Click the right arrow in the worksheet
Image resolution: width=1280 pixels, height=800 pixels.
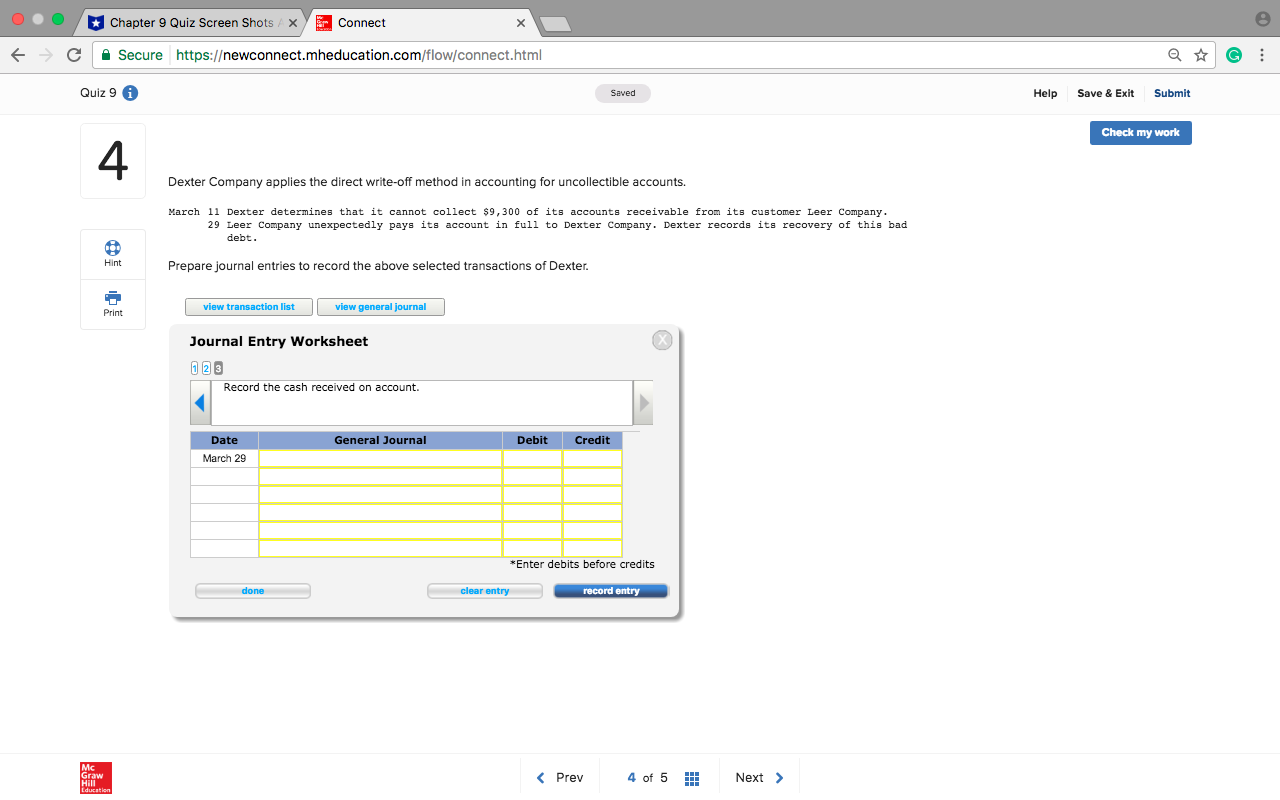pos(645,402)
